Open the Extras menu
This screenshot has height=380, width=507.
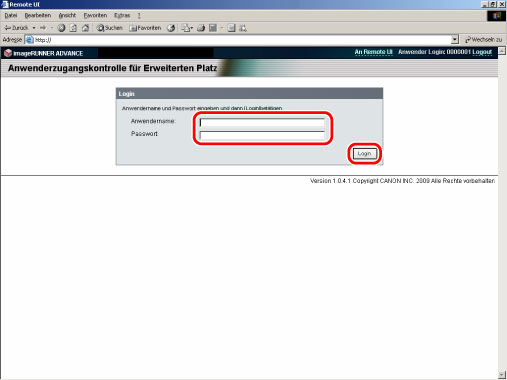tap(122, 15)
